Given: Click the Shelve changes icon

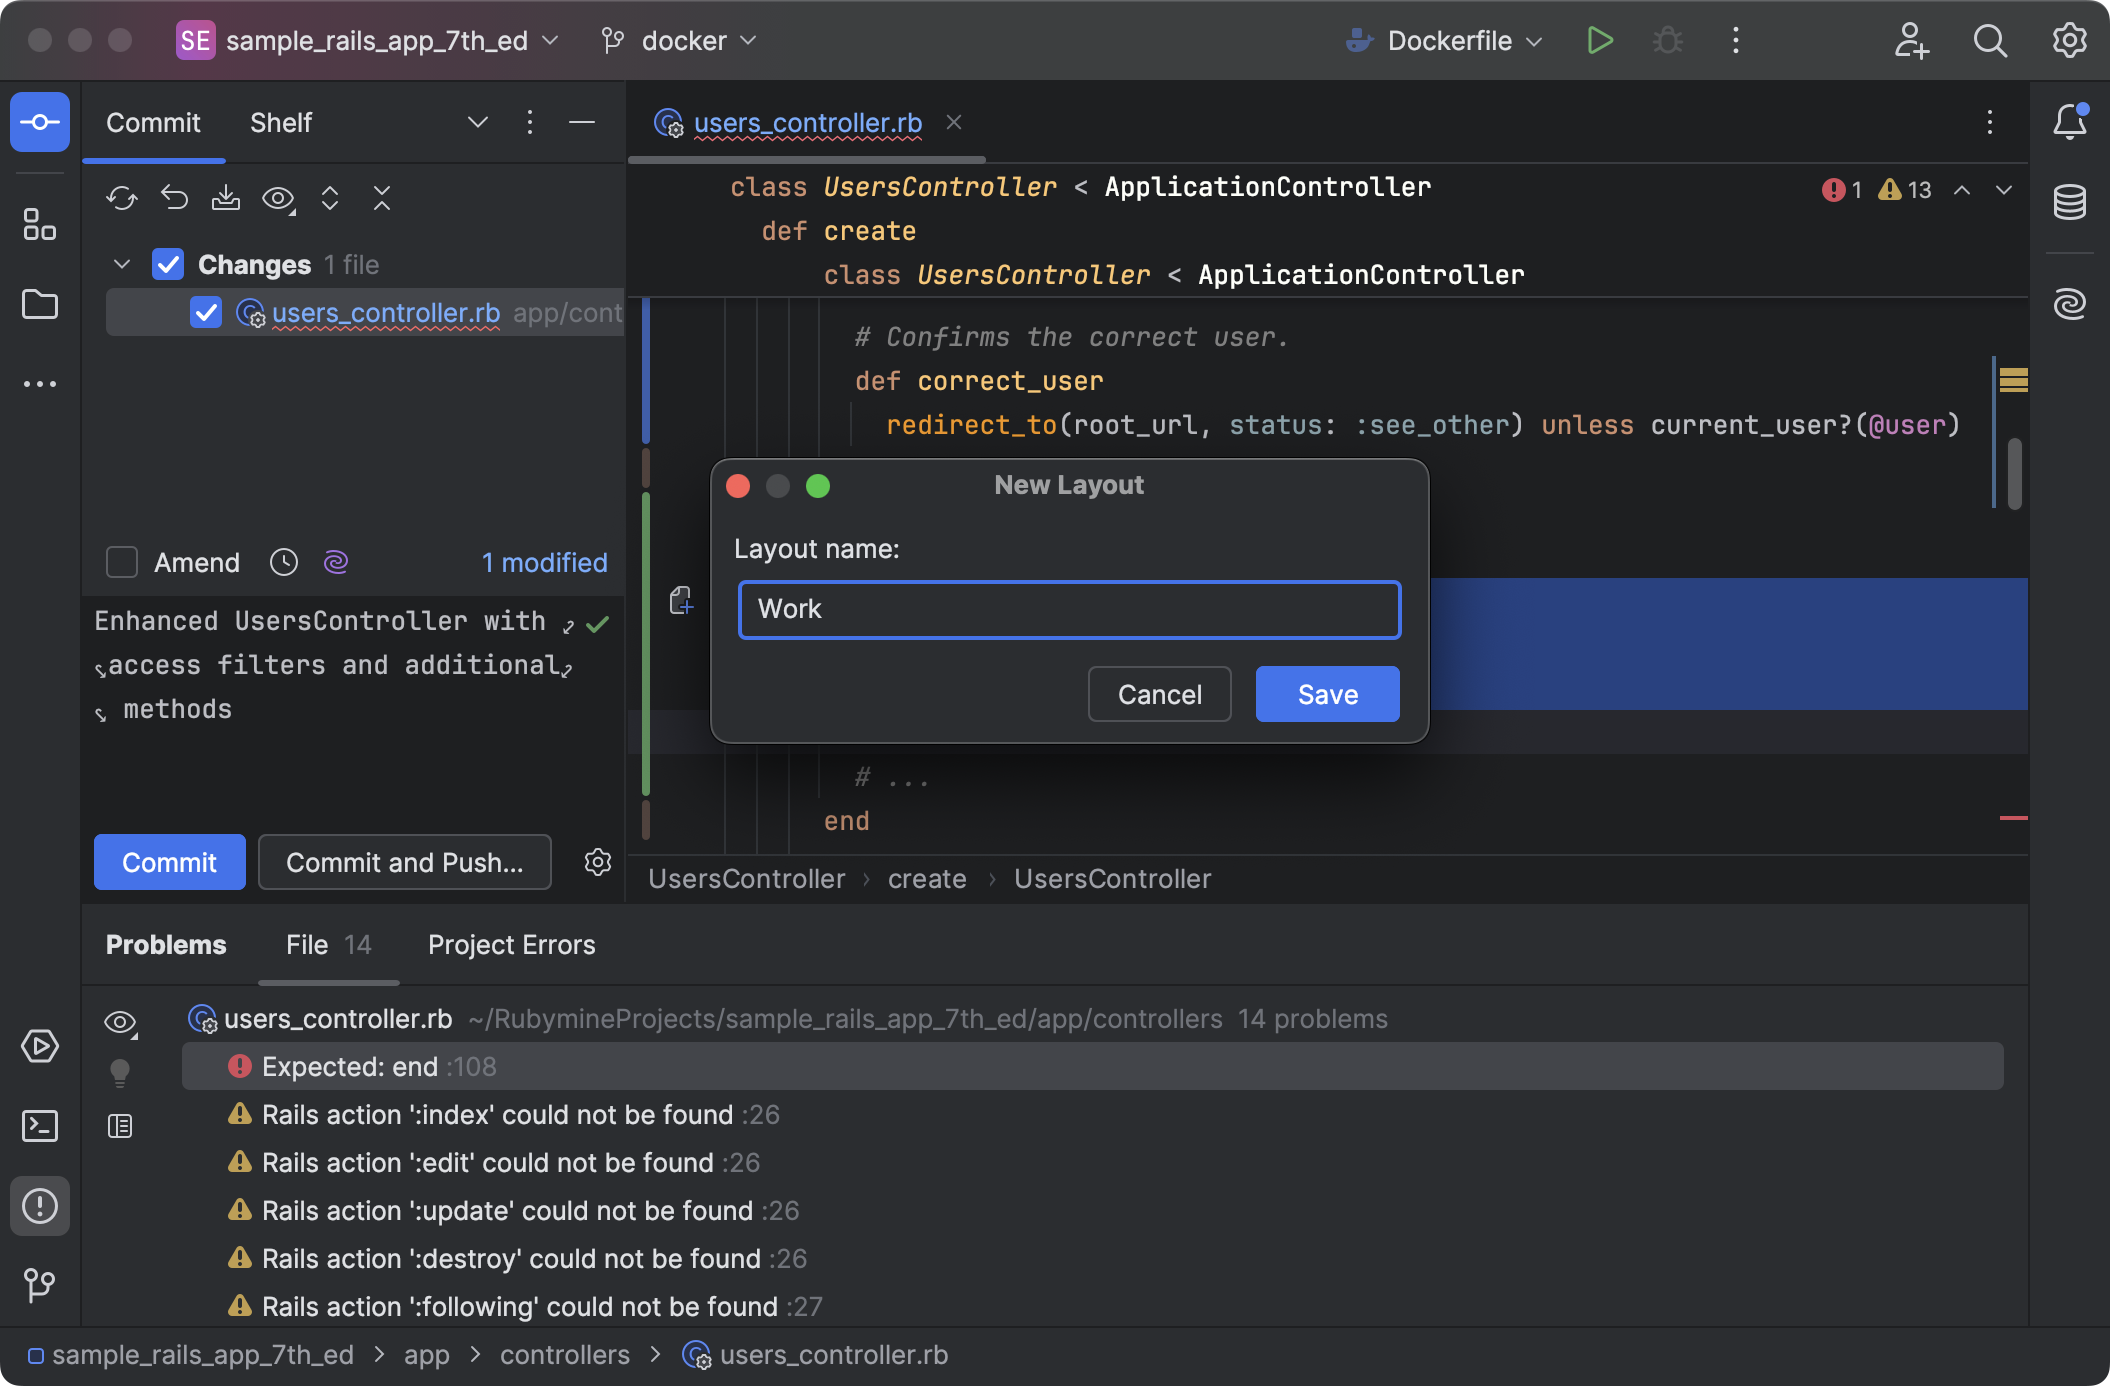Looking at the screenshot, I should tap(226, 198).
